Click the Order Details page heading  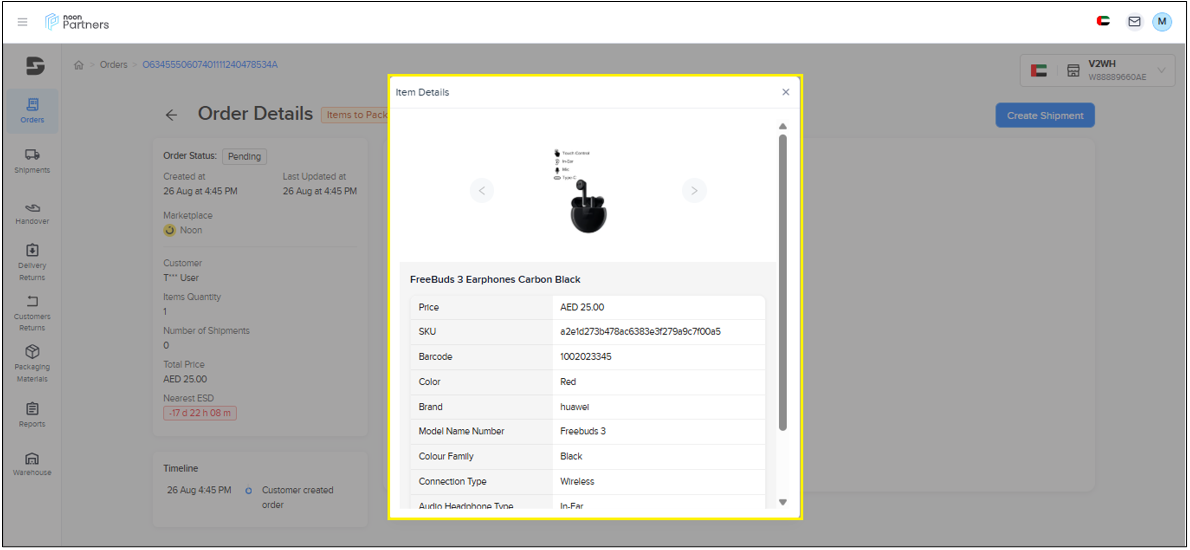(255, 114)
